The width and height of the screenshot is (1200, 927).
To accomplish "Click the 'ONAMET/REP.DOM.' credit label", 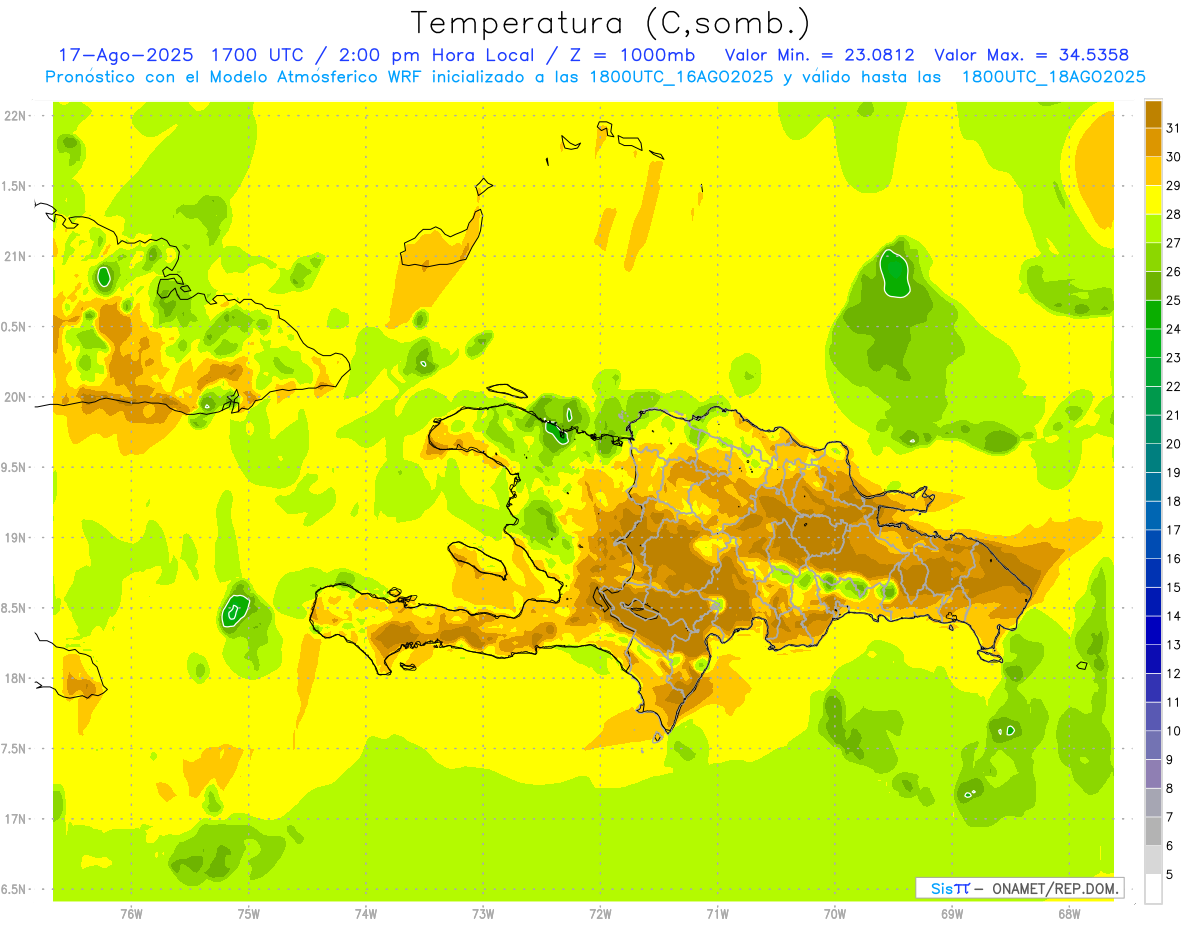I will point(1054,888).
